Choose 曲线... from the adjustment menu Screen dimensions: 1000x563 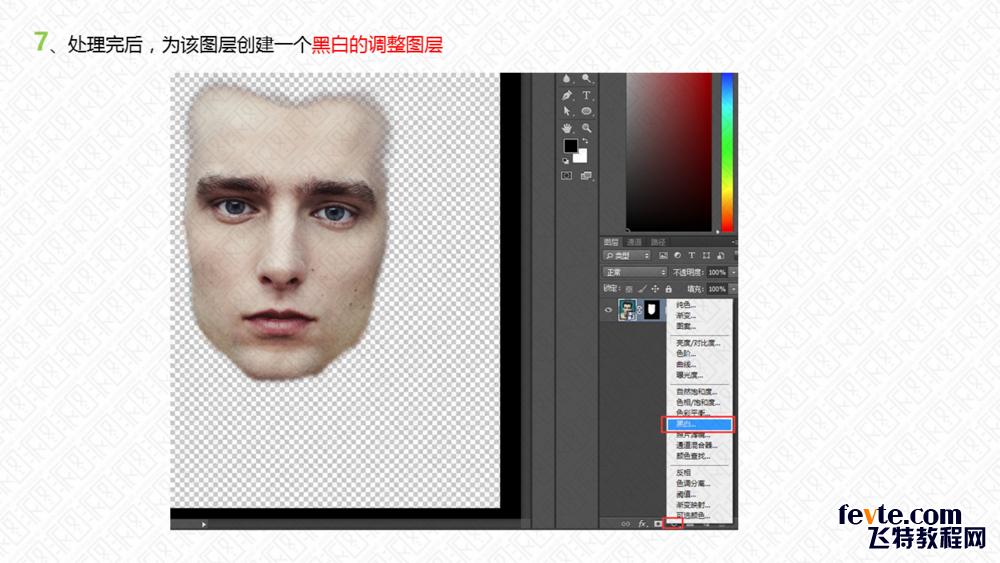[x=686, y=364]
